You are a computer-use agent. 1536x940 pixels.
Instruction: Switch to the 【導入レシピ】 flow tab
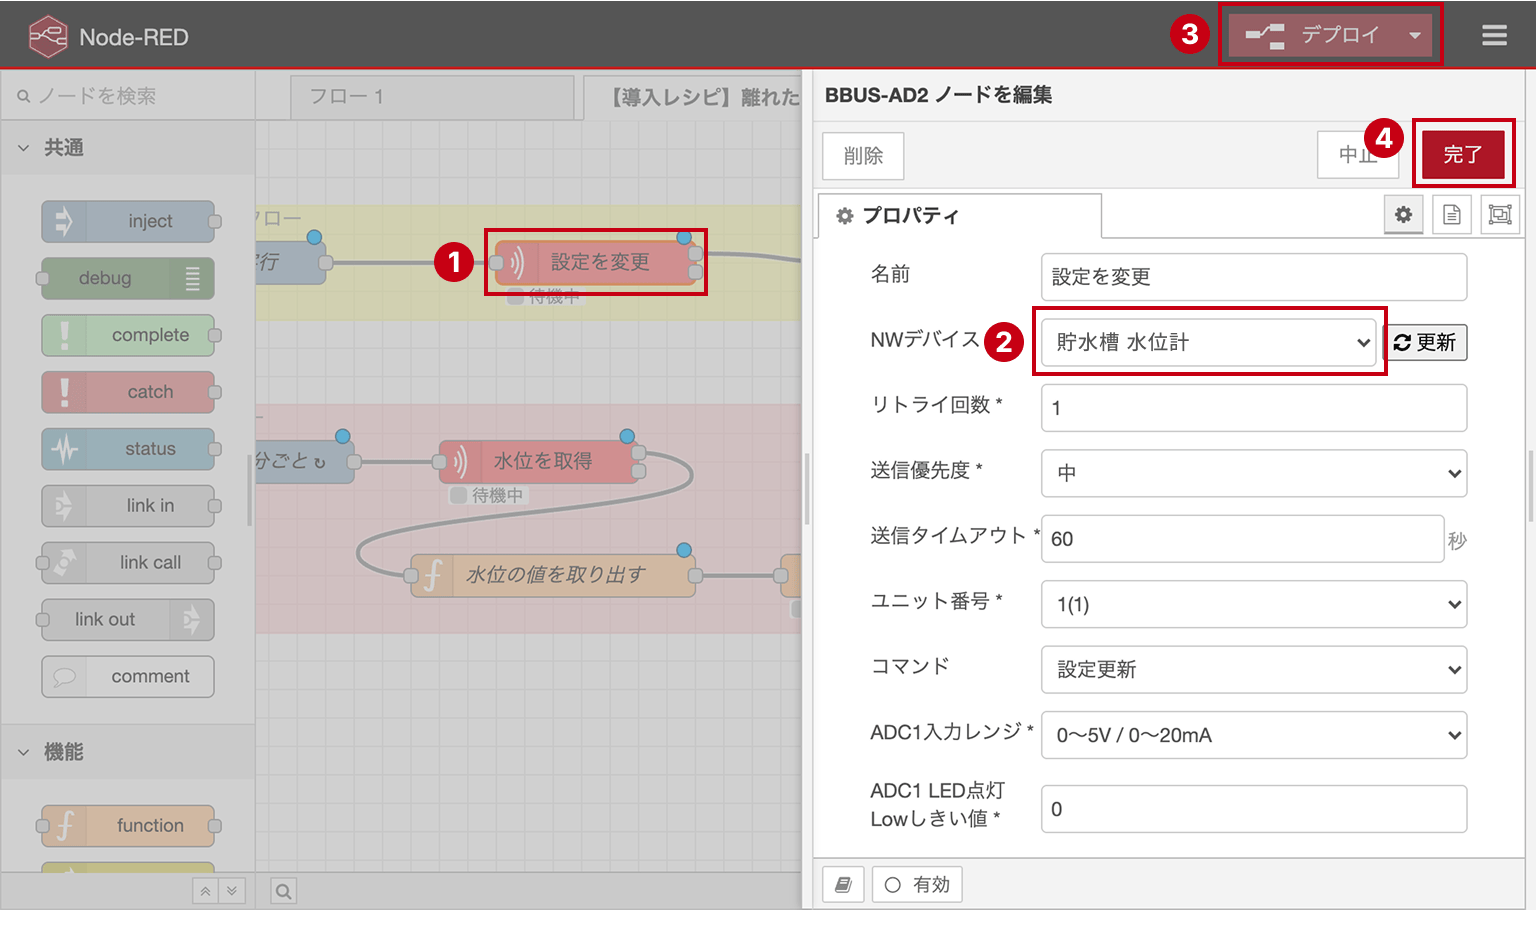click(693, 97)
